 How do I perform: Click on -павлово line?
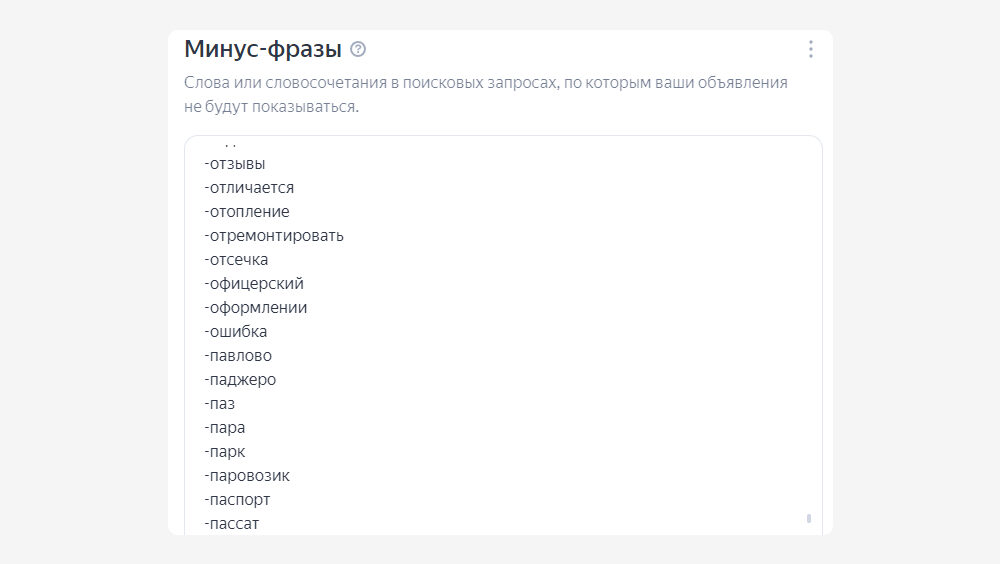pyautogui.click(x=238, y=356)
